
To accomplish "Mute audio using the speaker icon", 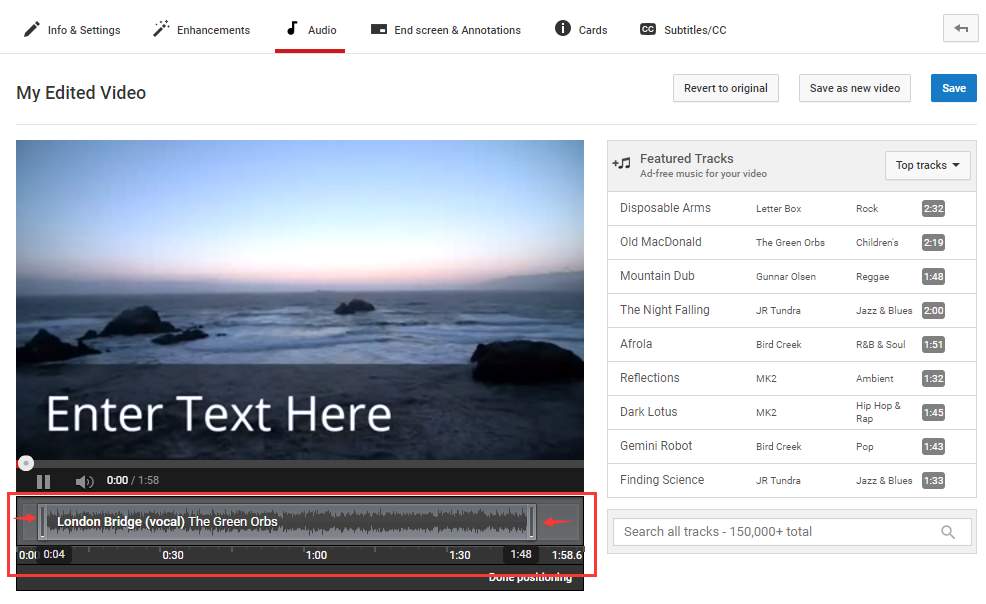I will pos(84,481).
